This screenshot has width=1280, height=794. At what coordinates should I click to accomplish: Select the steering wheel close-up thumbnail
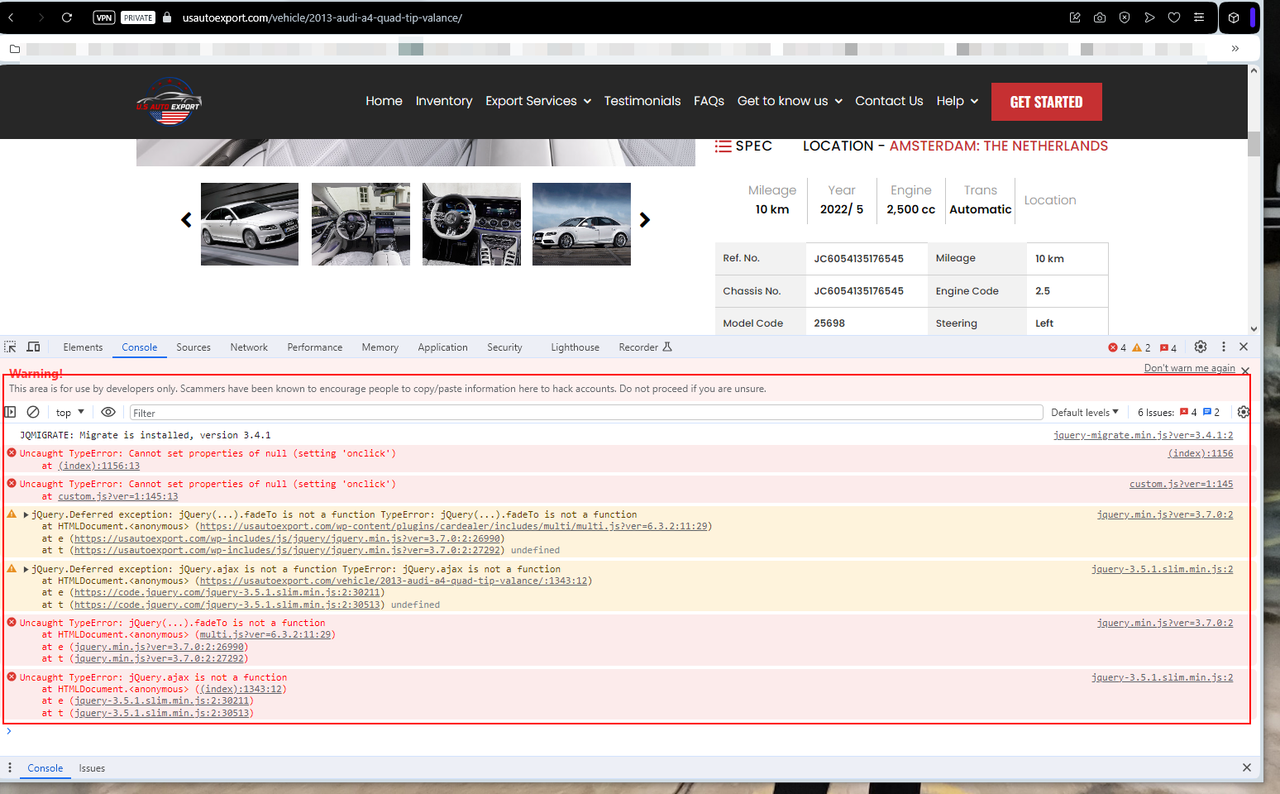(471, 224)
